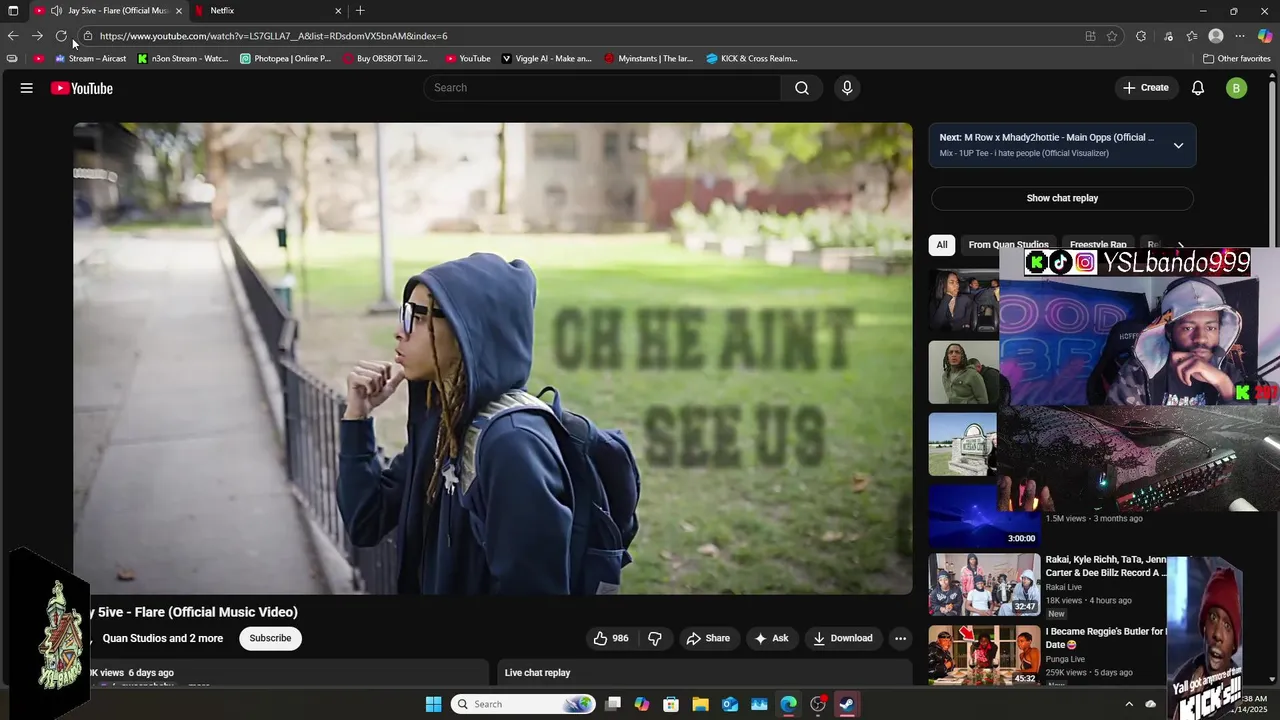Expand the Next: M Row playlist panel
Screen dimensions: 1280x720
click(1178, 145)
